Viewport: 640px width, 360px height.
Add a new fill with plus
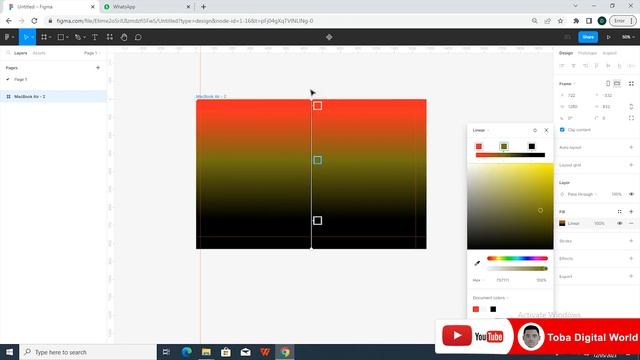click(x=631, y=211)
